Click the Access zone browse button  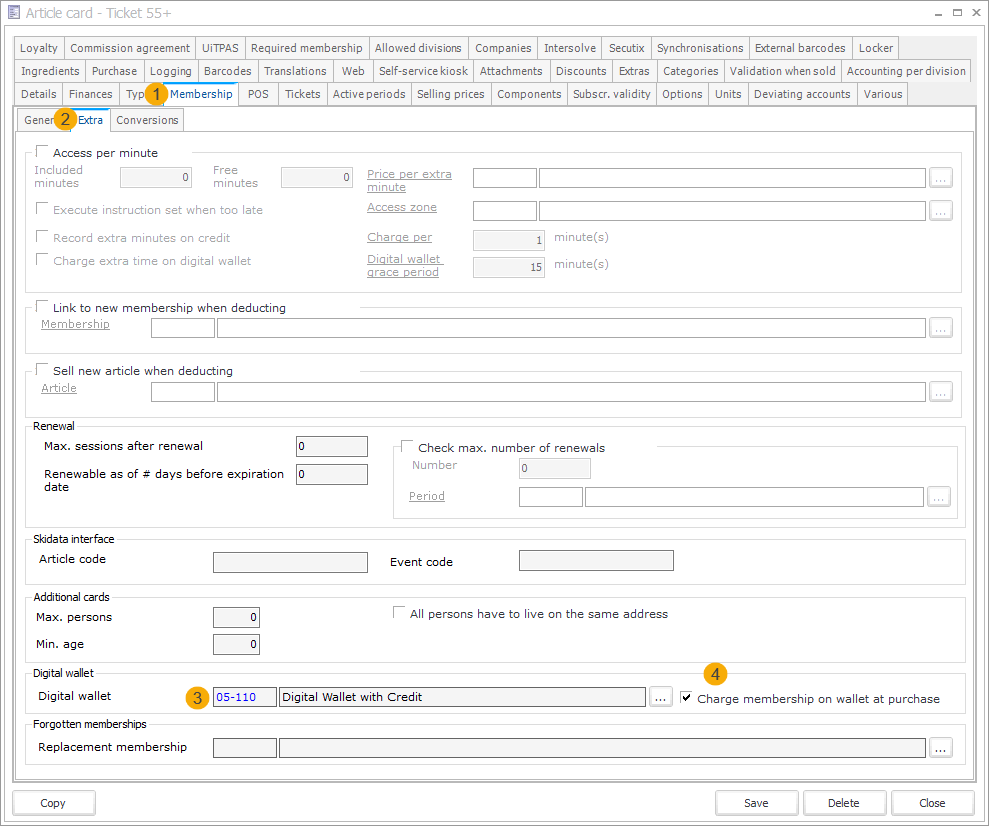pyautogui.click(x=940, y=211)
